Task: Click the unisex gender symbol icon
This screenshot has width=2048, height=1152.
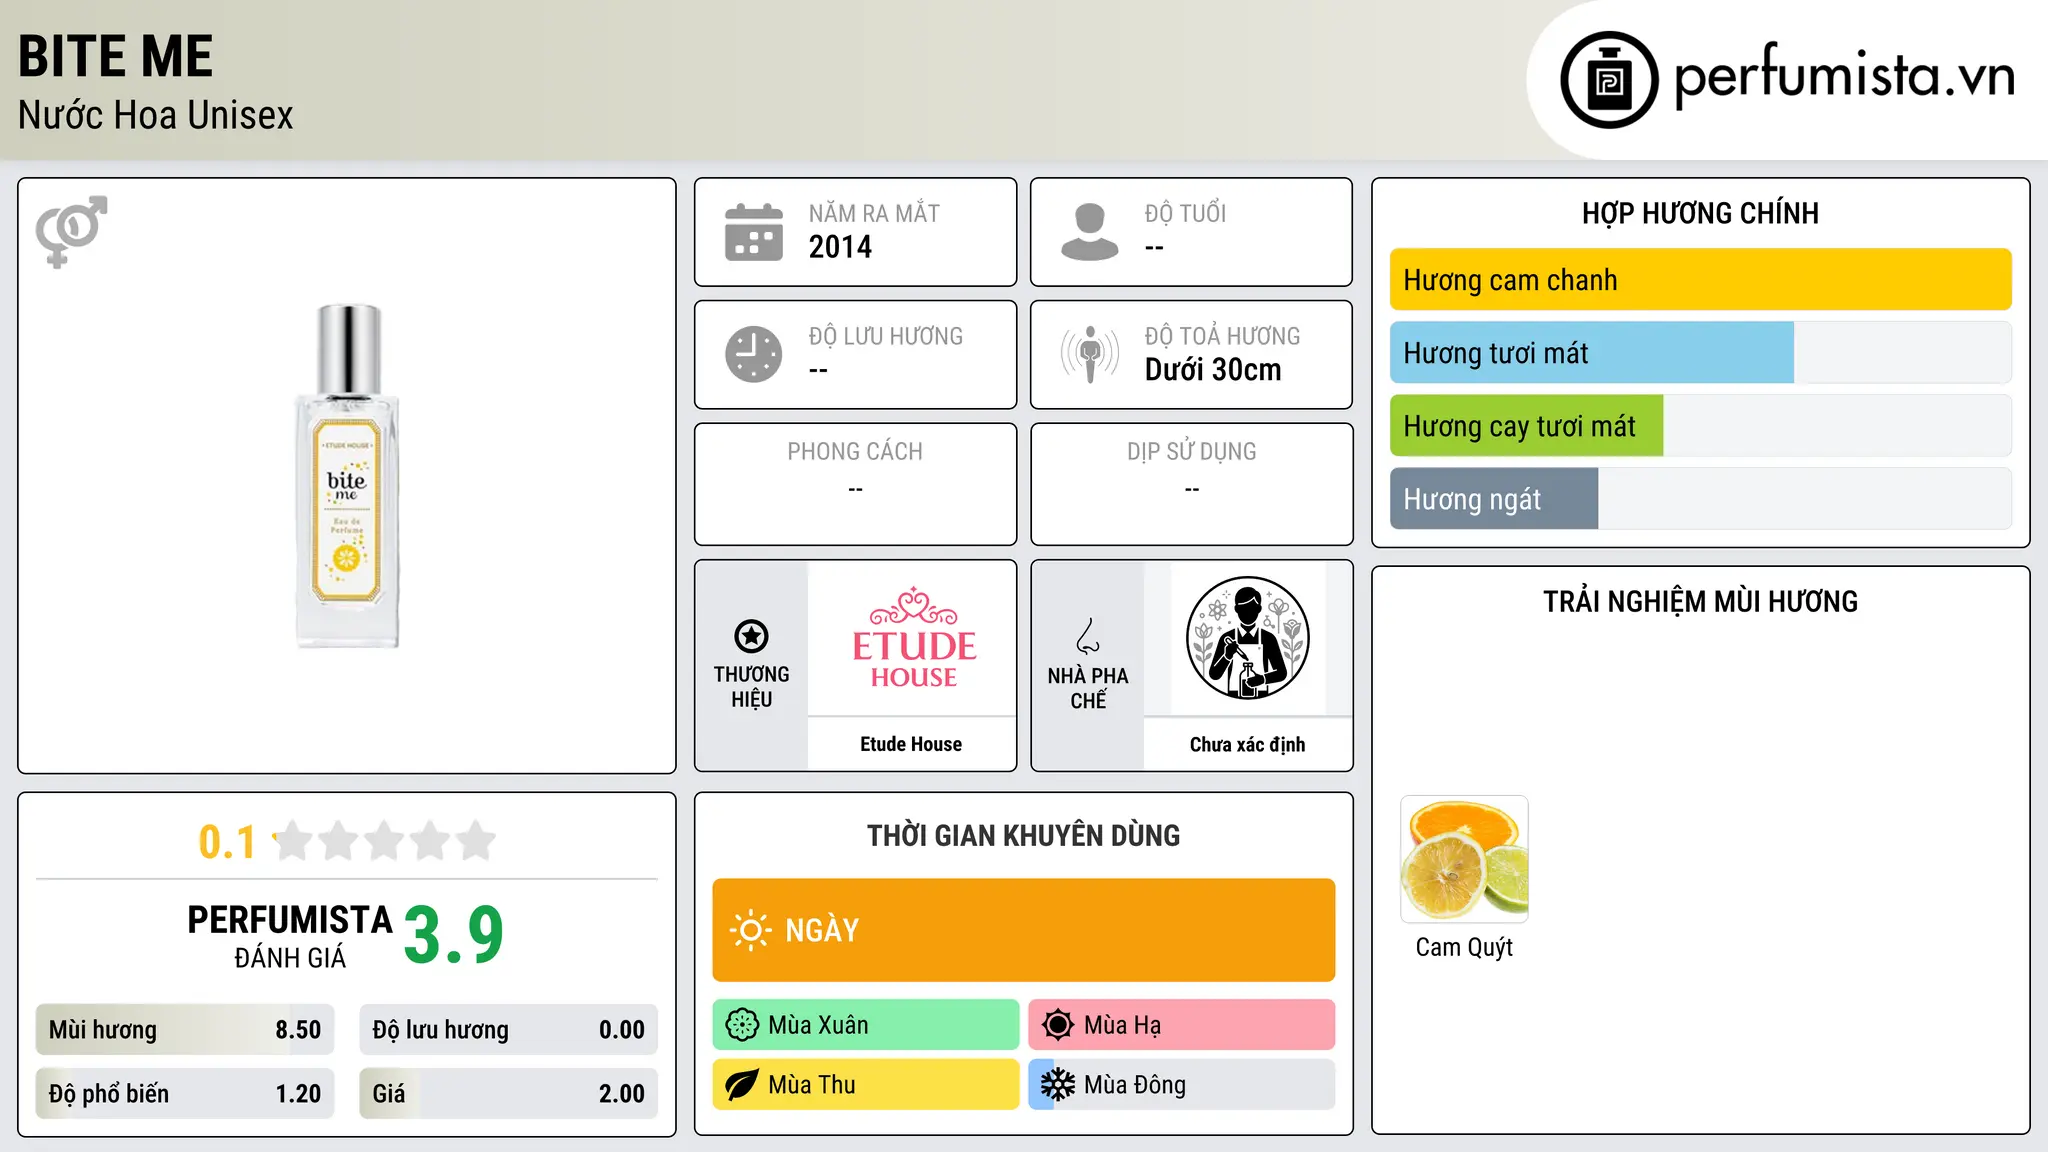Action: point(71,231)
